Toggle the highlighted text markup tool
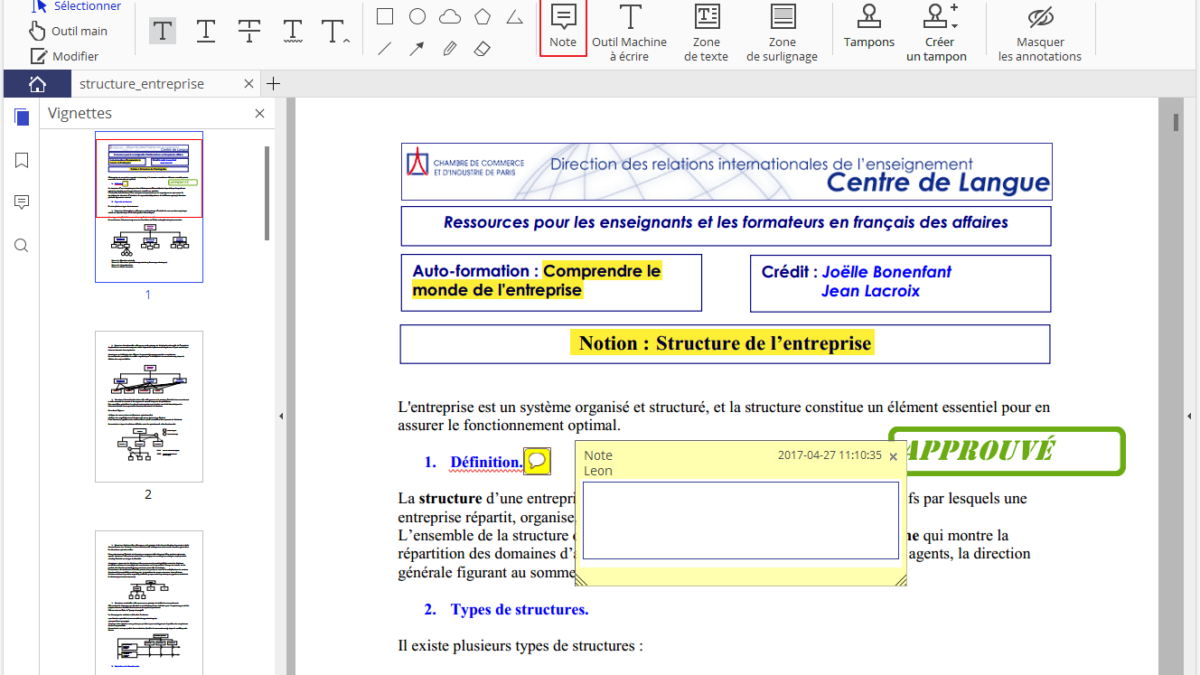 point(163,31)
